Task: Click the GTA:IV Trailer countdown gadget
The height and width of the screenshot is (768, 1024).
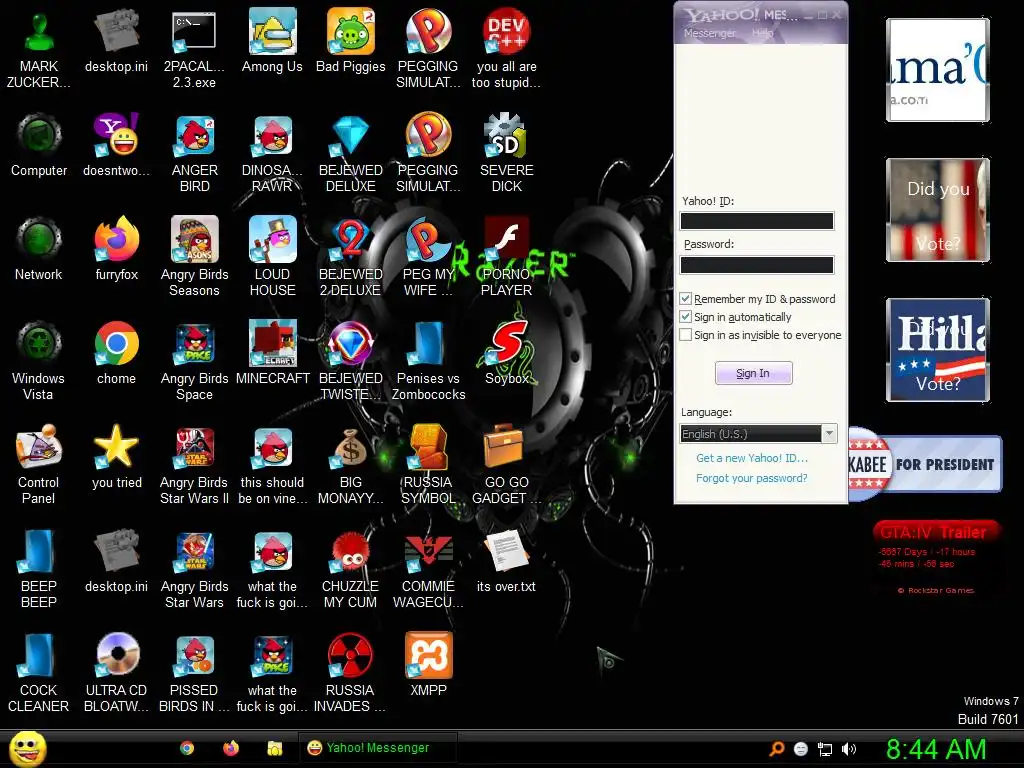Action: click(935, 558)
